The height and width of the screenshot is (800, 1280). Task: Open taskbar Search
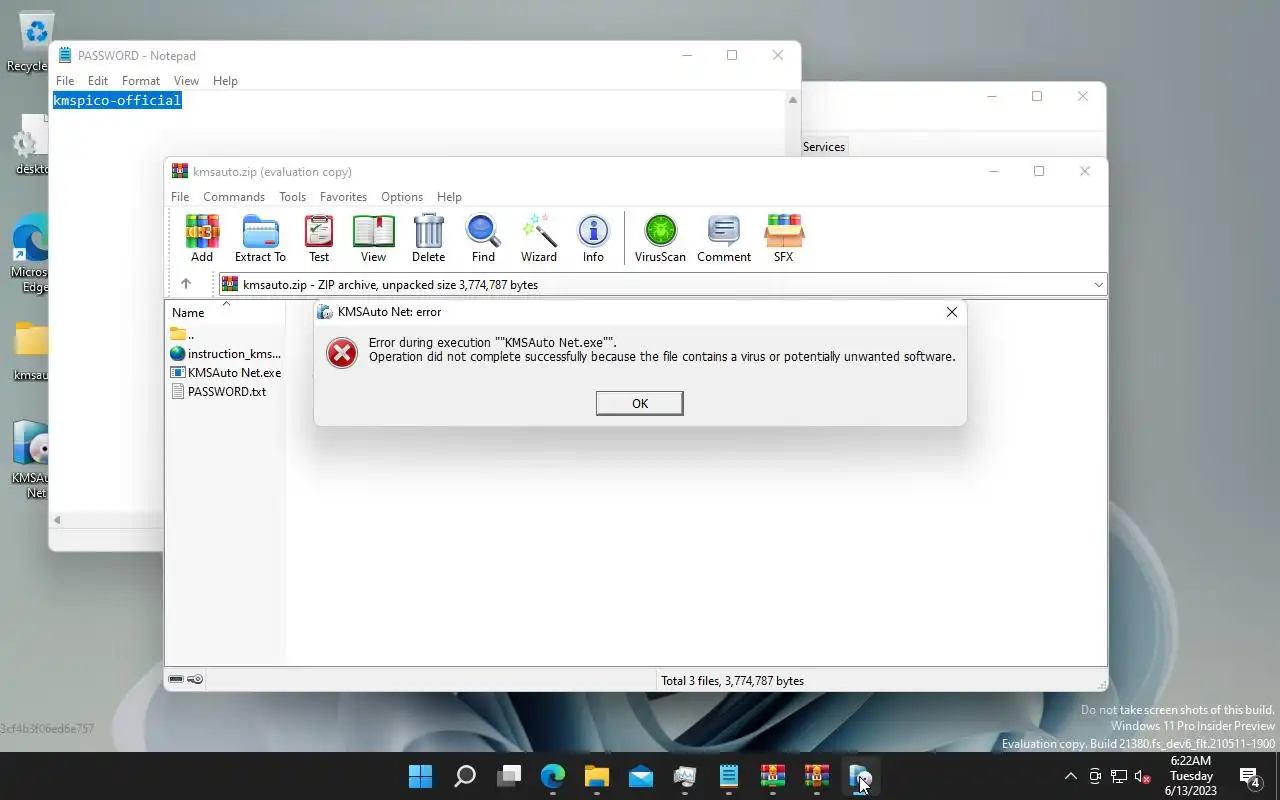coord(465,776)
